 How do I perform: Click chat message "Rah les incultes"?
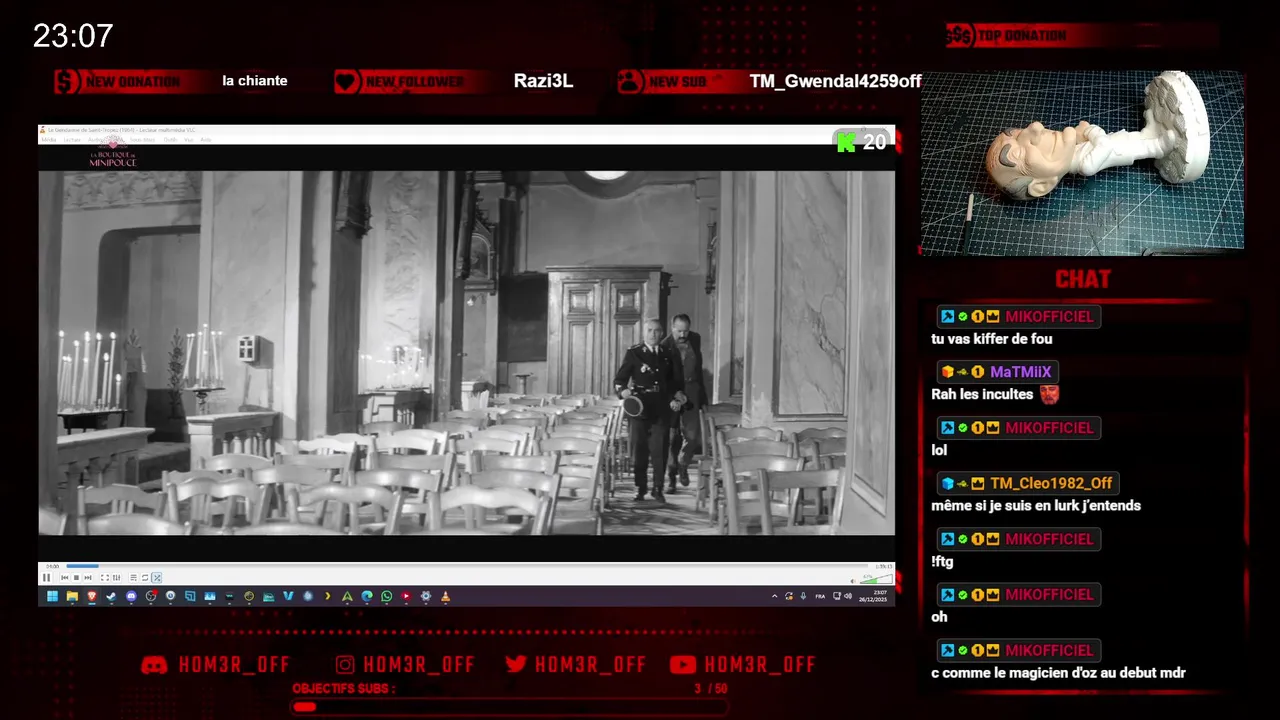click(x=982, y=394)
